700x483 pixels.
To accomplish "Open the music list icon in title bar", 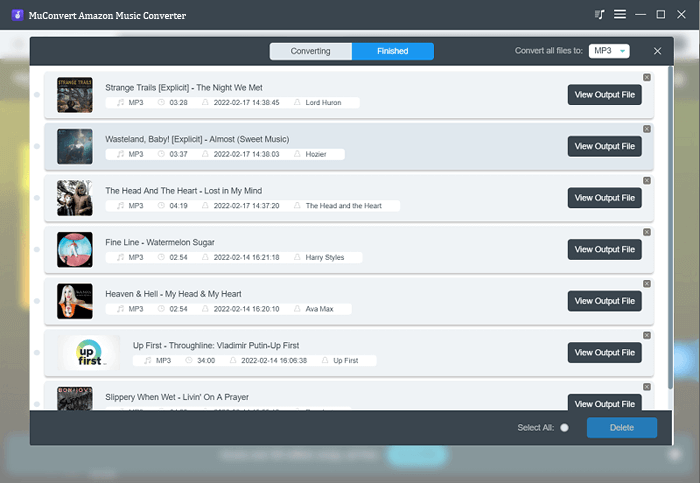I will (600, 15).
